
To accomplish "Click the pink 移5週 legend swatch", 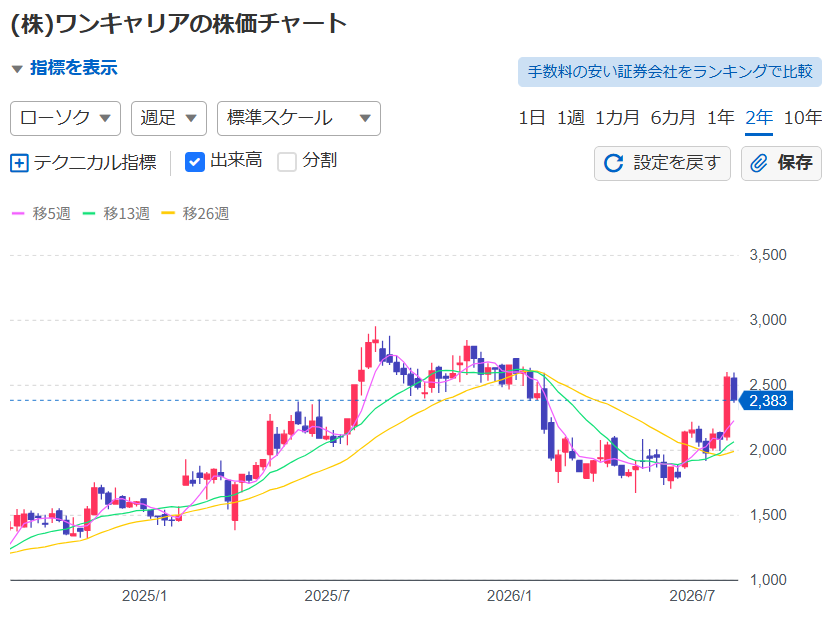I will pyautogui.click(x=18, y=214).
